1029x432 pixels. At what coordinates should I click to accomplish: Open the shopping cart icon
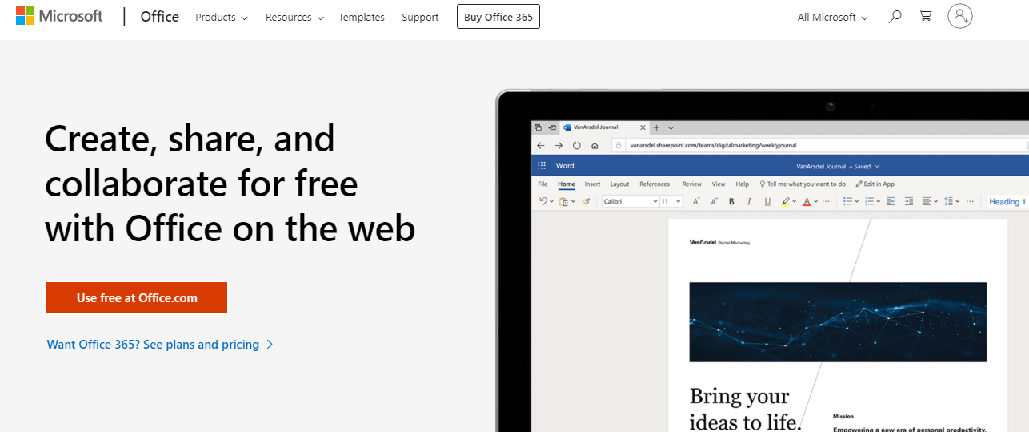coord(926,16)
